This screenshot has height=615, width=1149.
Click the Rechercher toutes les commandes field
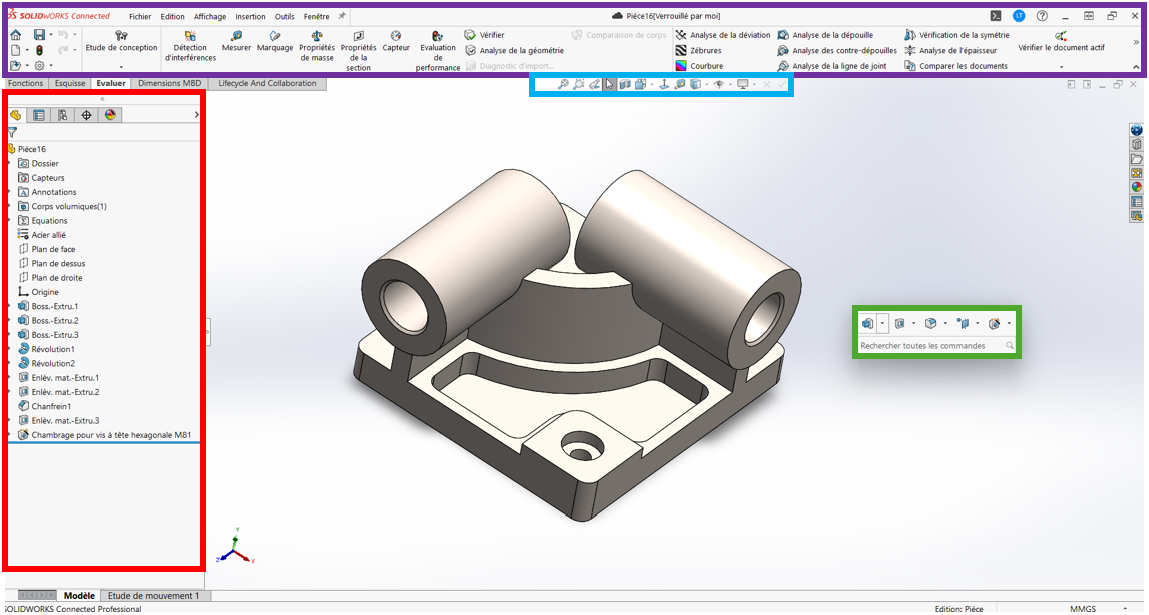pyautogui.click(x=930, y=346)
